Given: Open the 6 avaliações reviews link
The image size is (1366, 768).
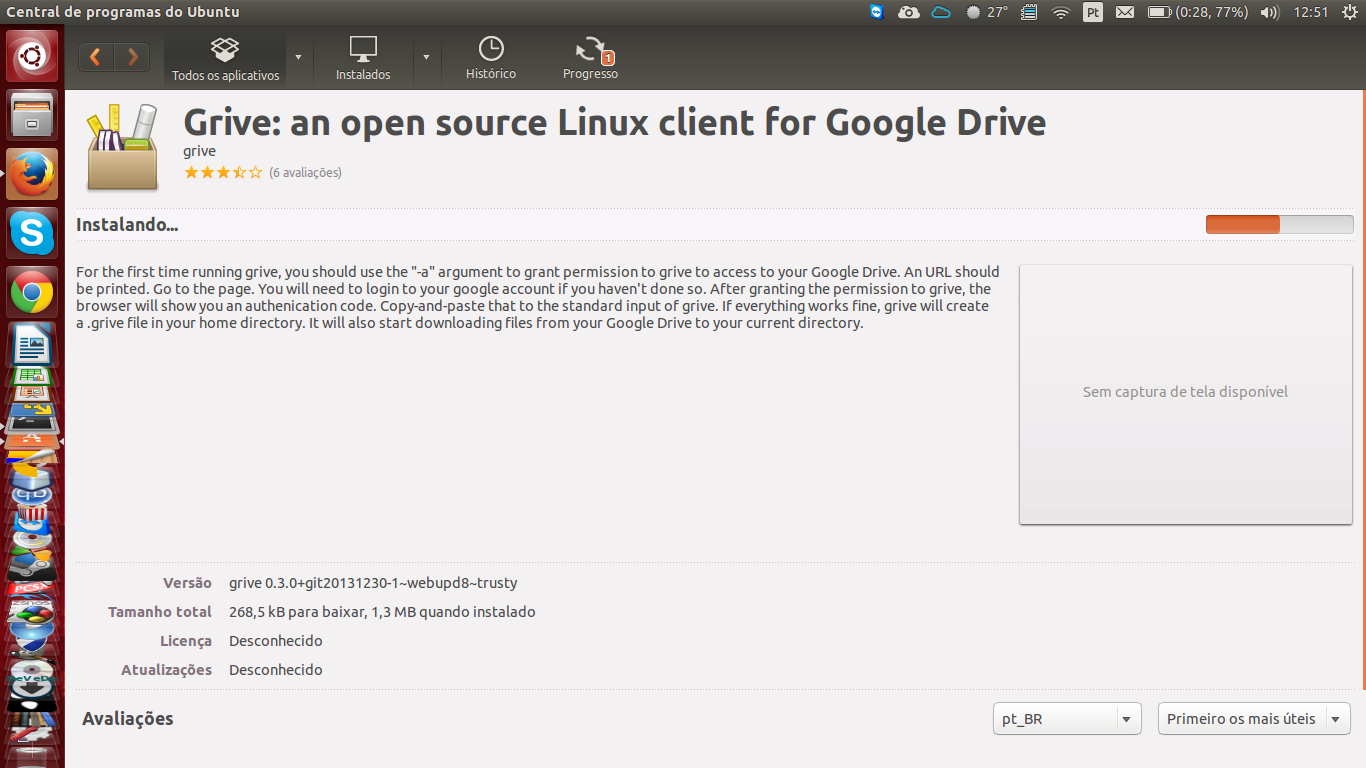Looking at the screenshot, I should [x=305, y=173].
